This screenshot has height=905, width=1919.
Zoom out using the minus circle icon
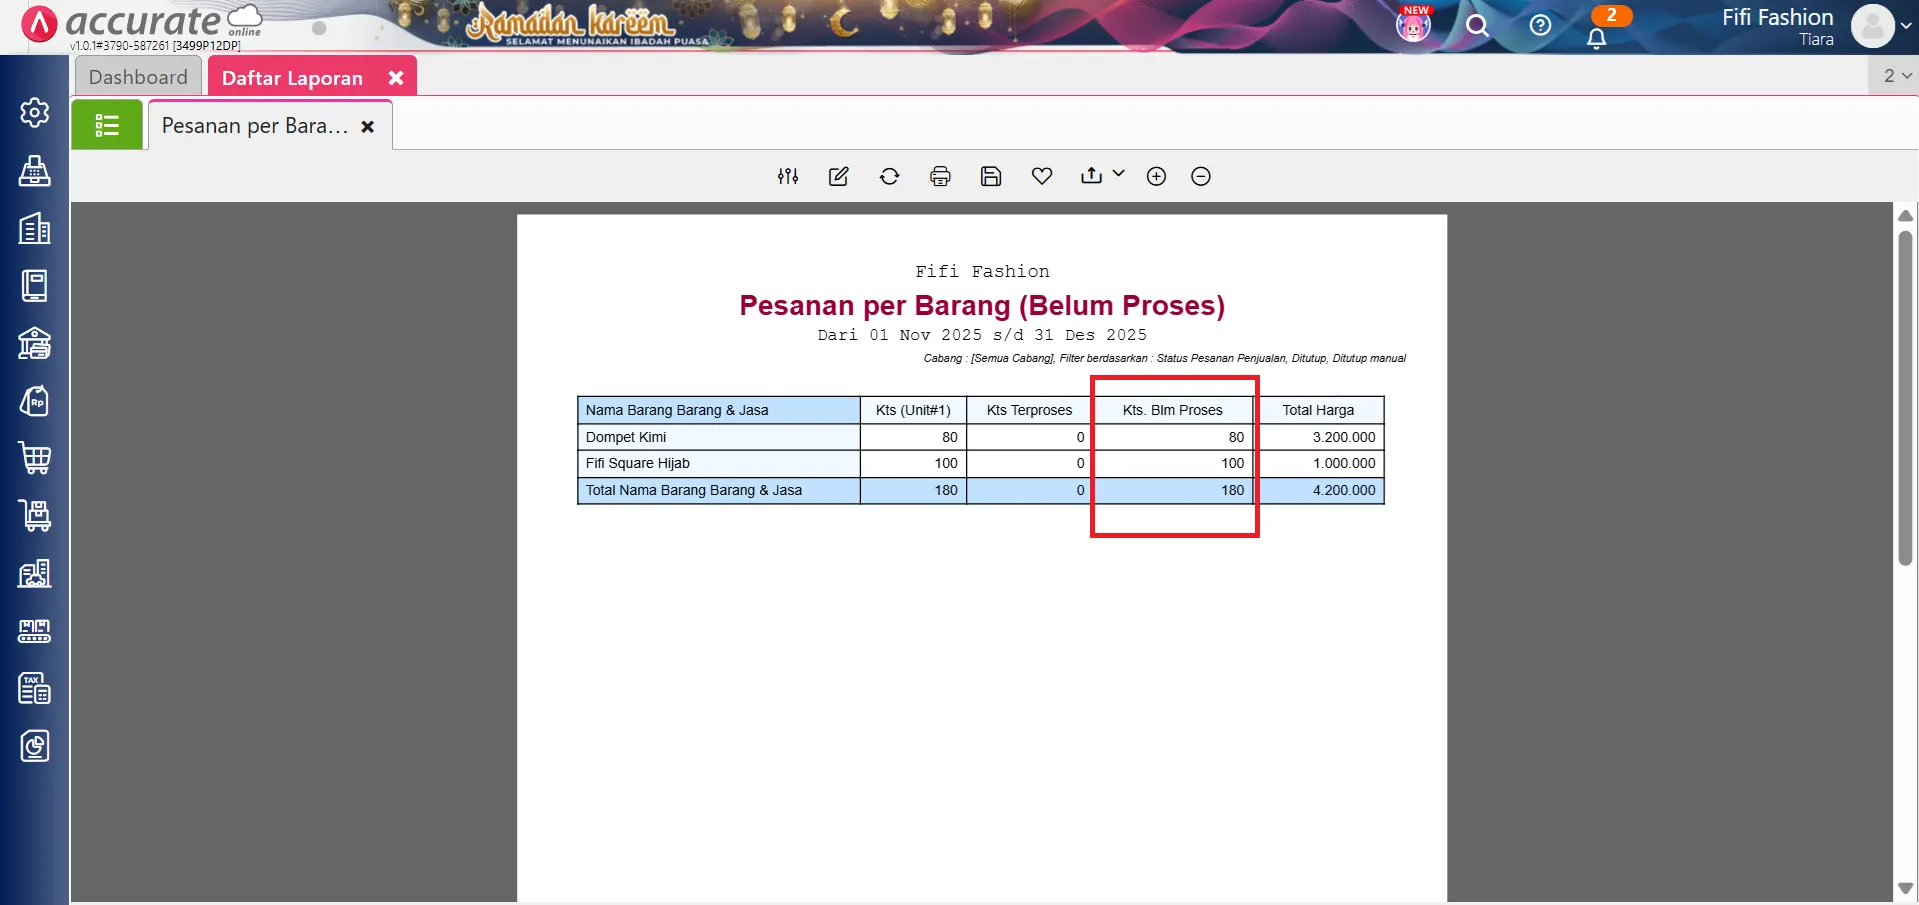pyautogui.click(x=1201, y=176)
